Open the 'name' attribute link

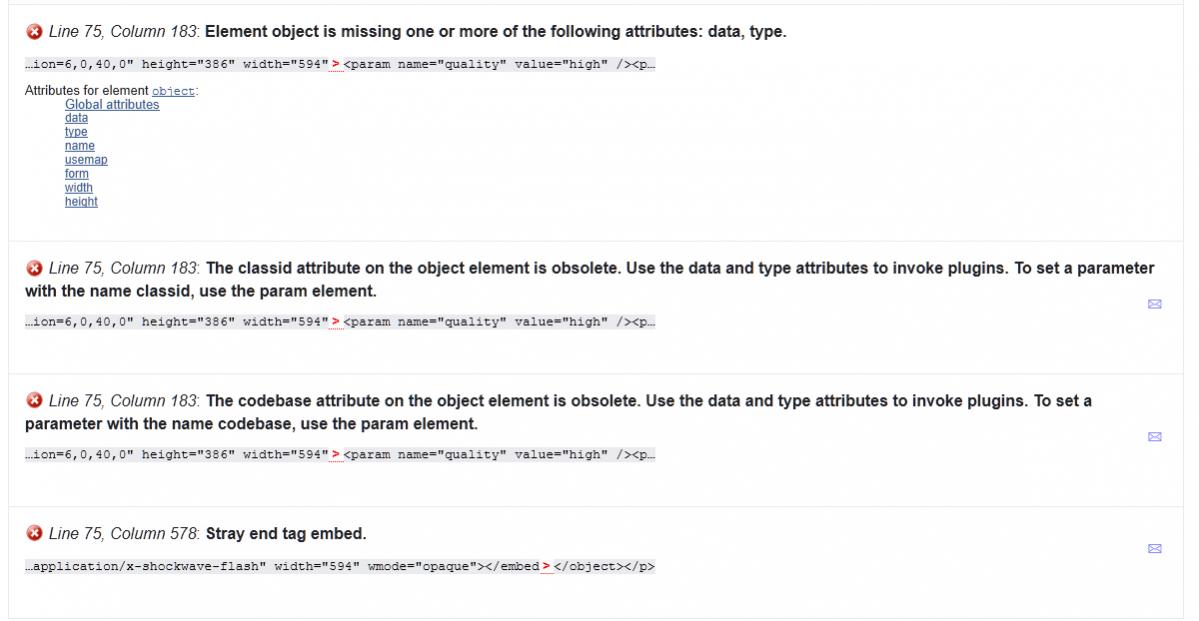pos(79,146)
